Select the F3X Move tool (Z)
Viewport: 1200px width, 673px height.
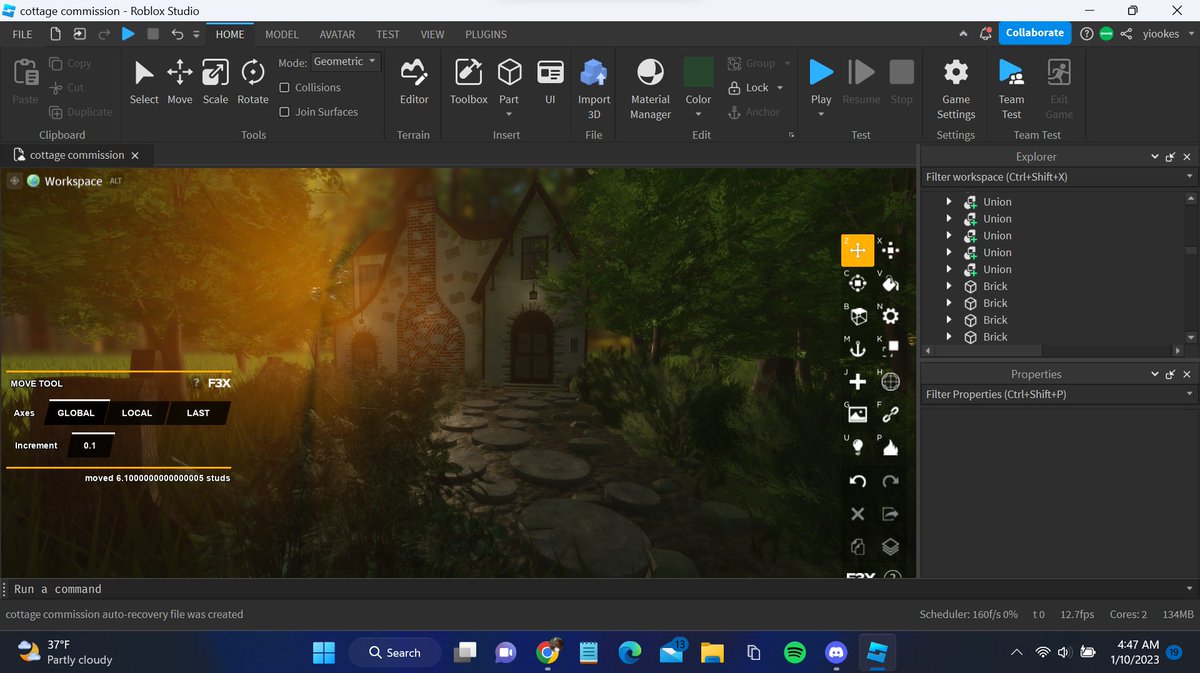coord(857,251)
